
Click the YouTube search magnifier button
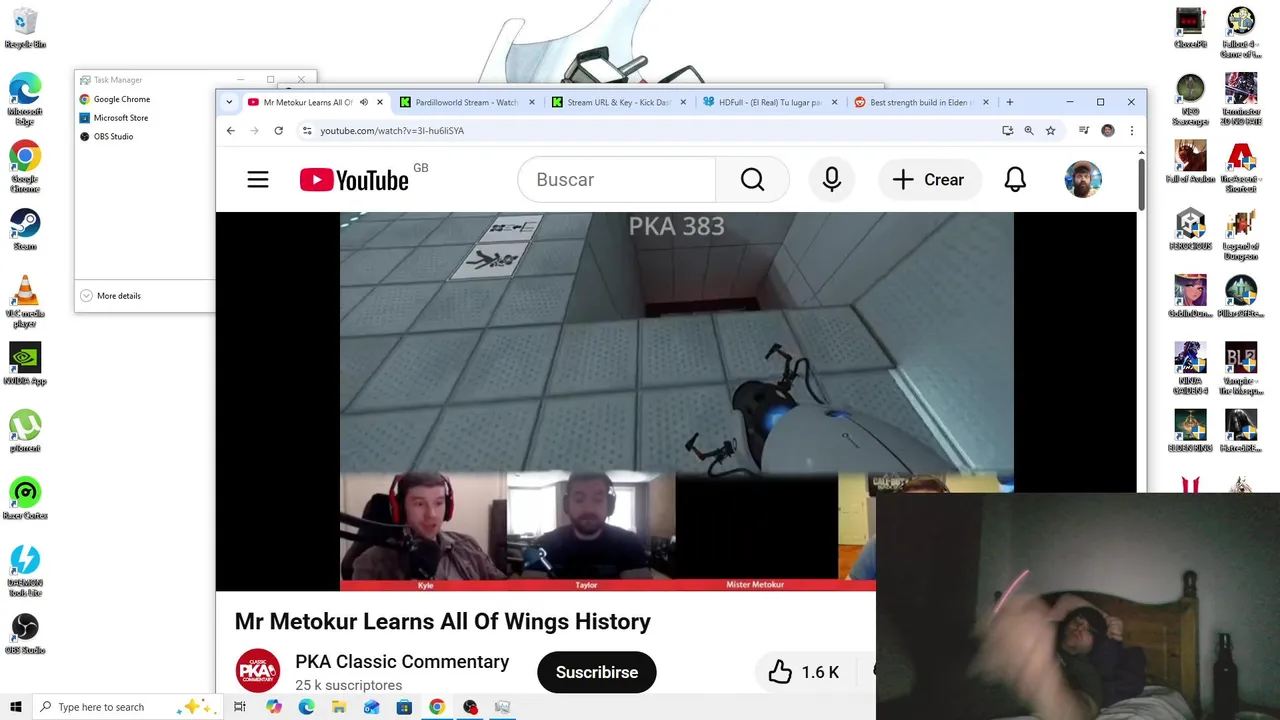click(752, 180)
